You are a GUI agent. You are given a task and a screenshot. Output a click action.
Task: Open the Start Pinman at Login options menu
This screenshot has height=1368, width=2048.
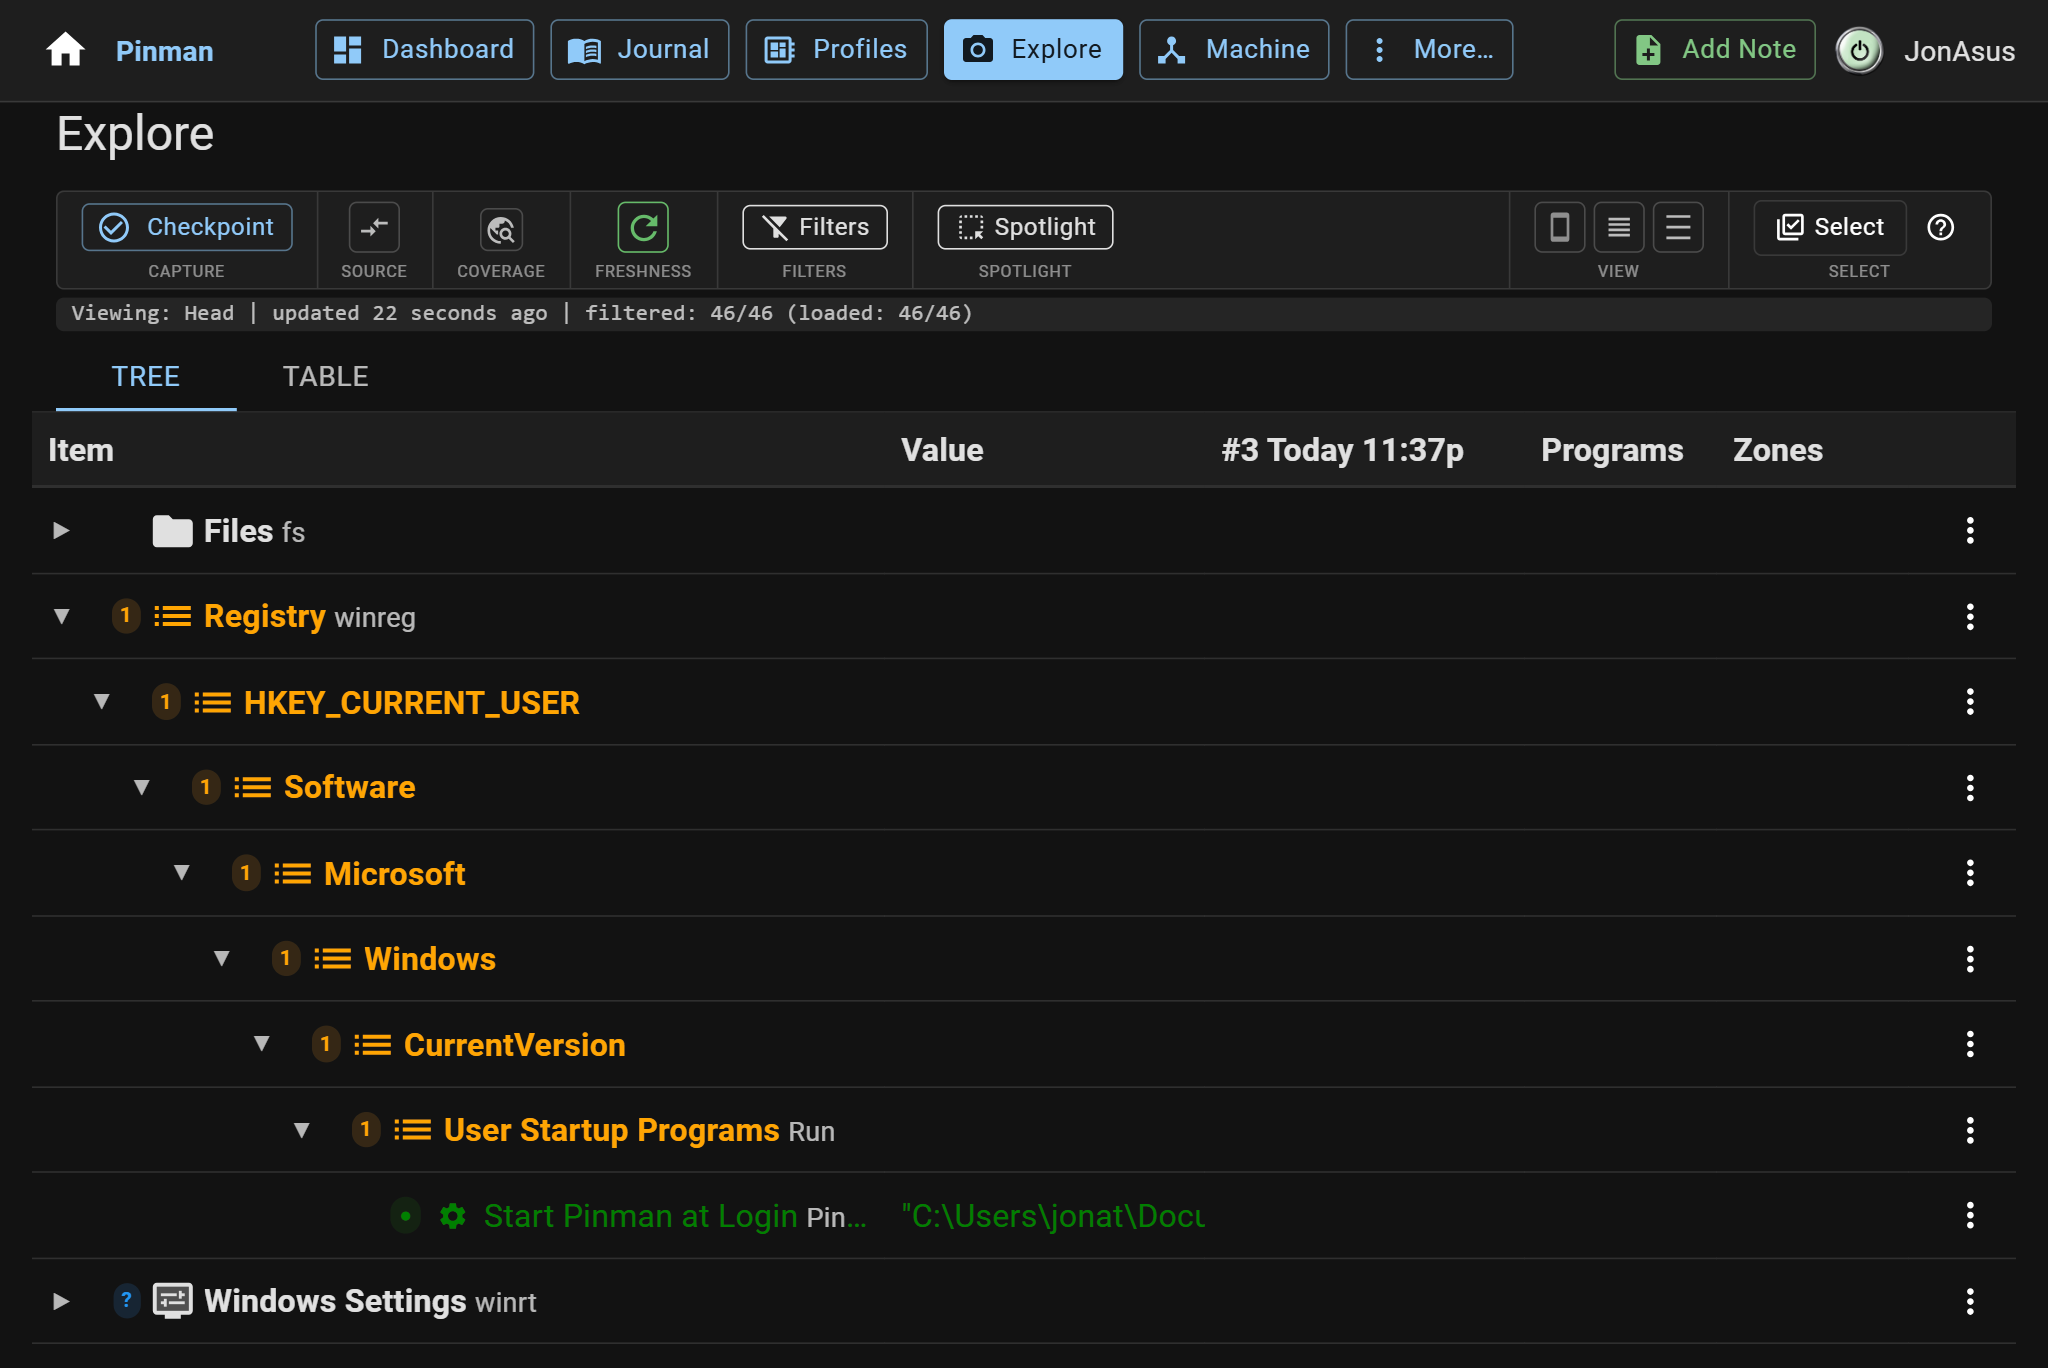click(1970, 1215)
